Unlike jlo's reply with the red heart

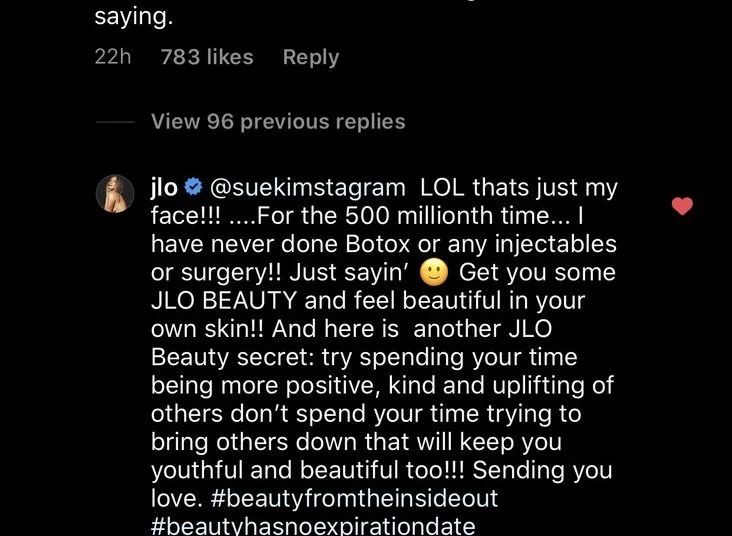[x=682, y=207]
